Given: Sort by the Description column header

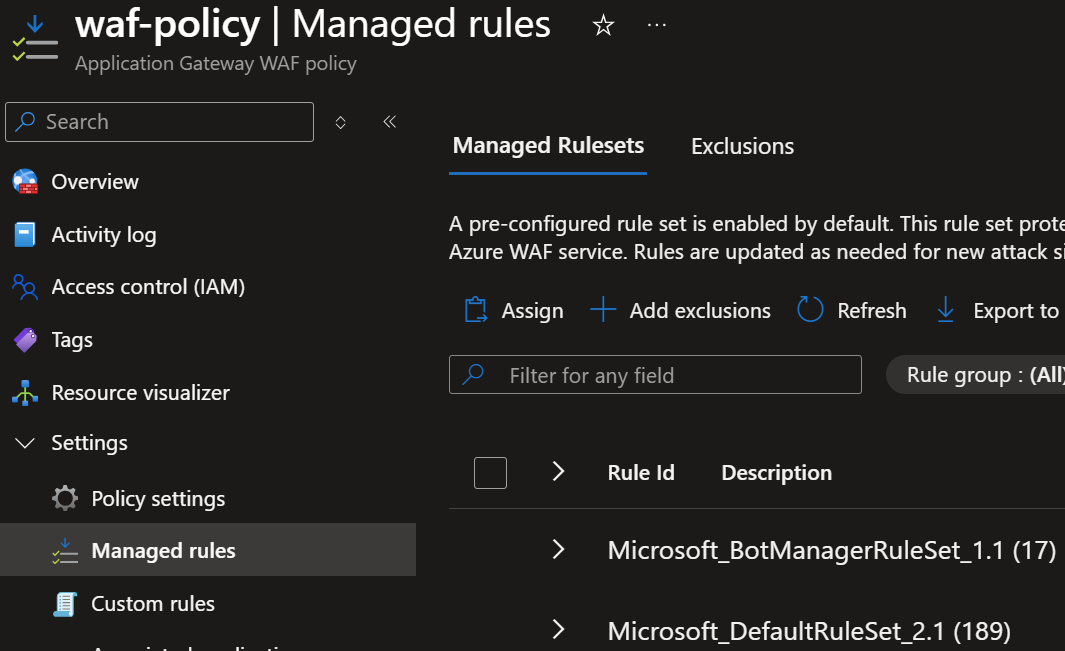Looking at the screenshot, I should coord(776,472).
